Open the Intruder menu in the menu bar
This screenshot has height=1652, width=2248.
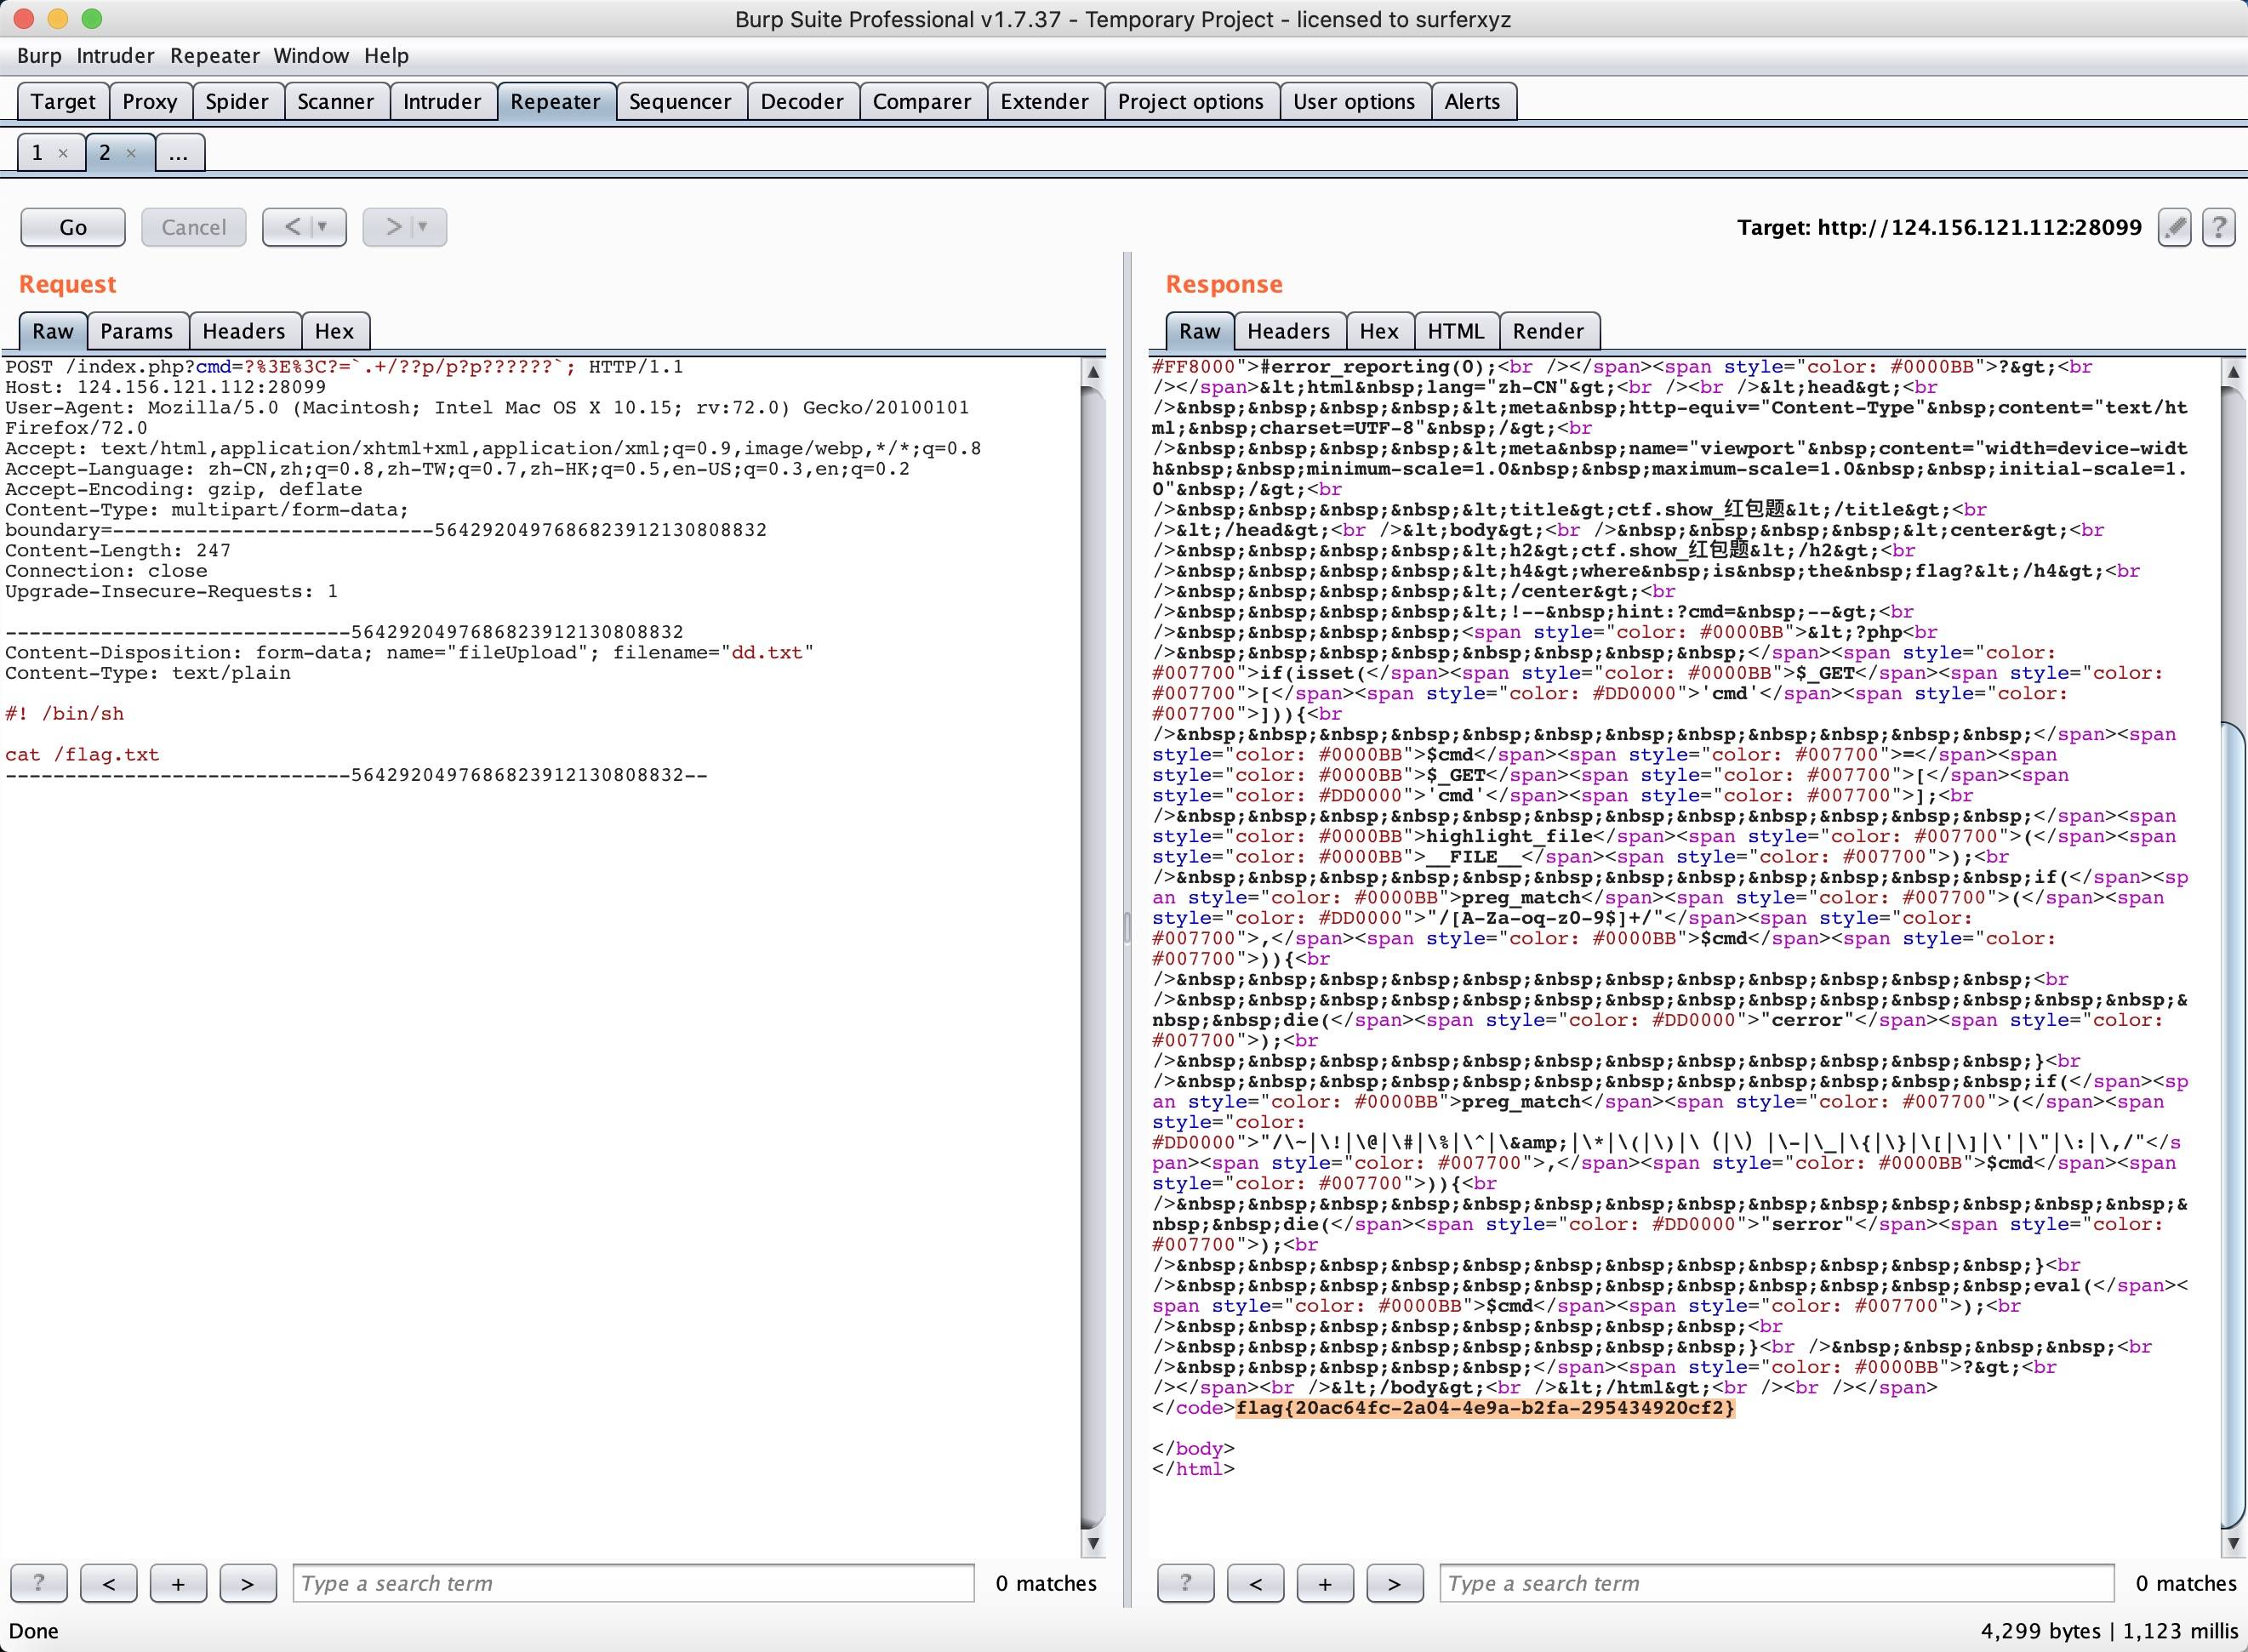[x=115, y=56]
